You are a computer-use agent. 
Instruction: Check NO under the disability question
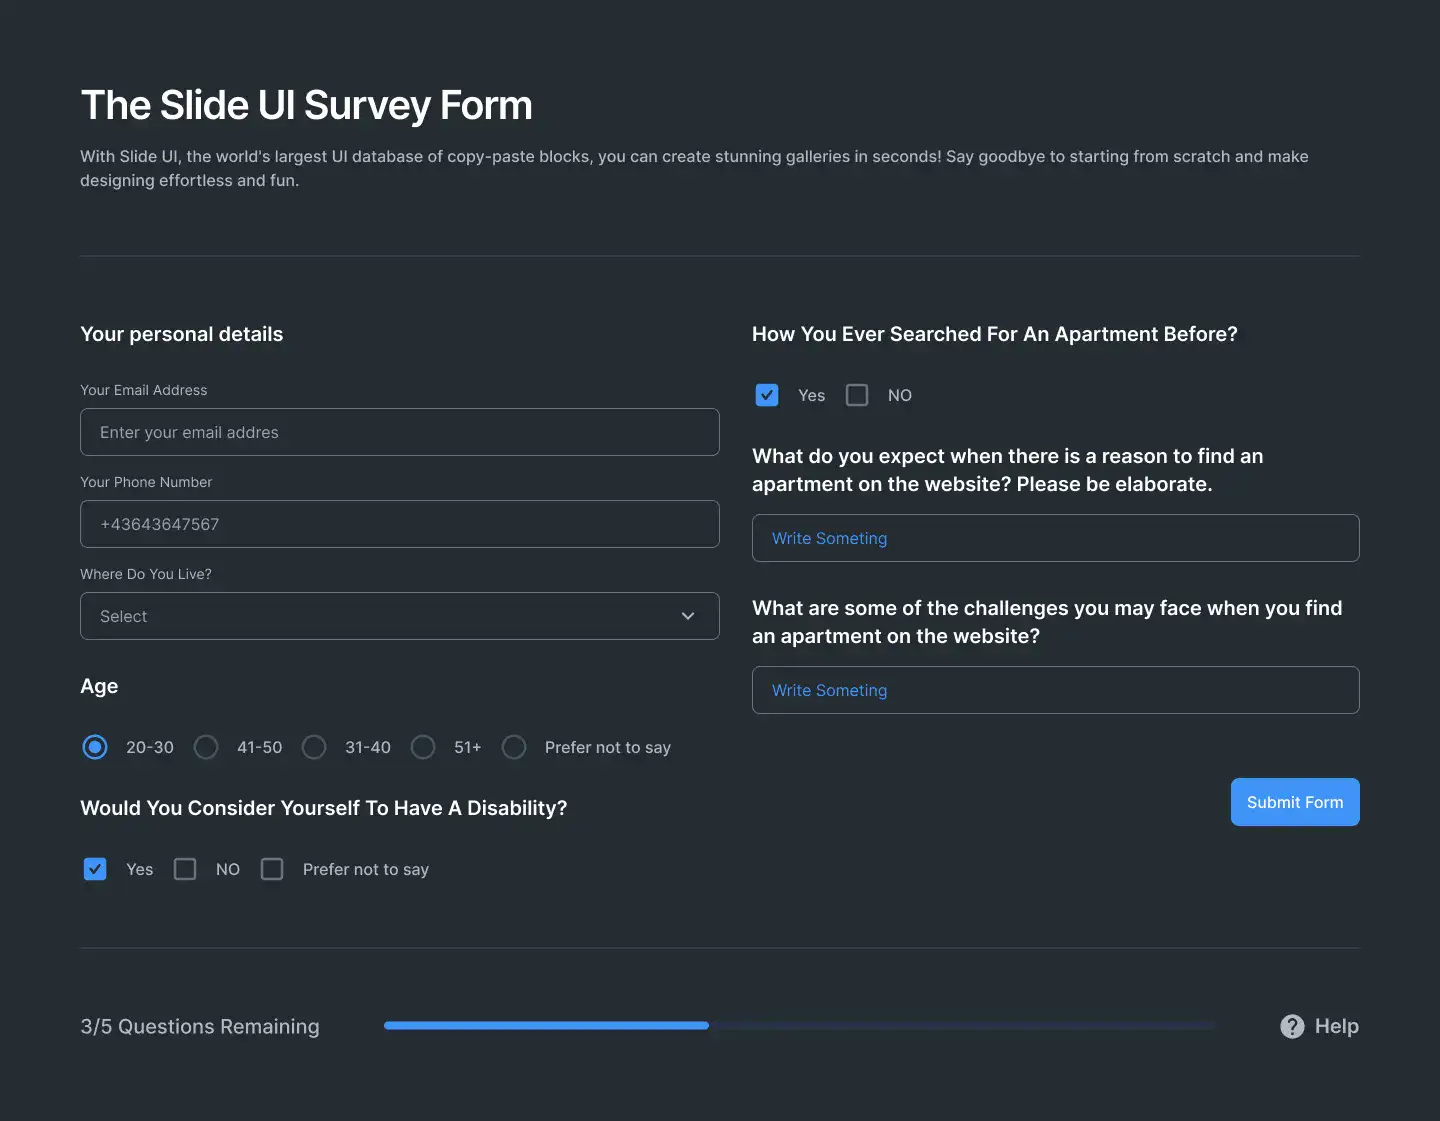[185, 869]
